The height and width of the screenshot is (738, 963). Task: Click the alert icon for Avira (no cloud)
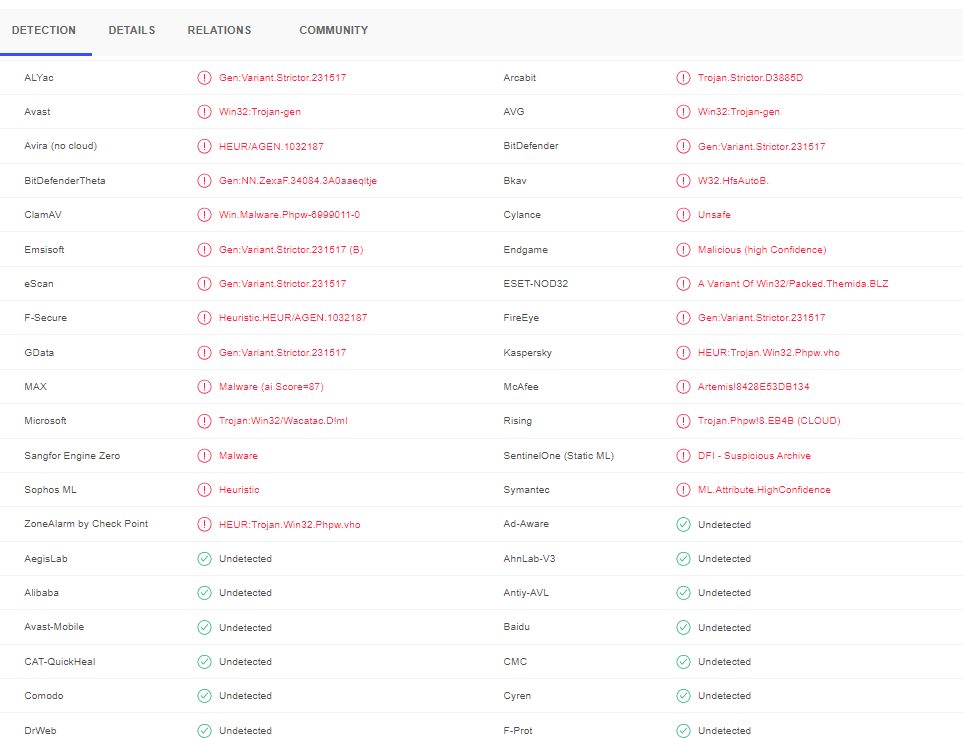pyautogui.click(x=204, y=146)
